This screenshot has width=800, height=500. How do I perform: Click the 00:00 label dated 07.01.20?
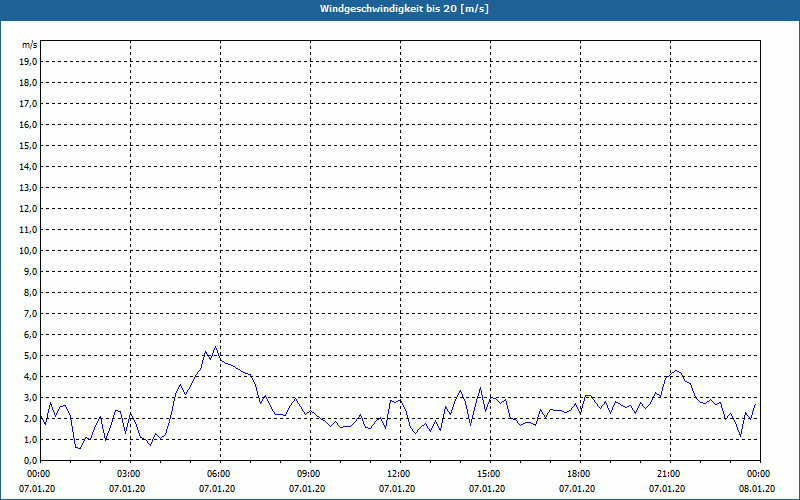click(x=38, y=474)
